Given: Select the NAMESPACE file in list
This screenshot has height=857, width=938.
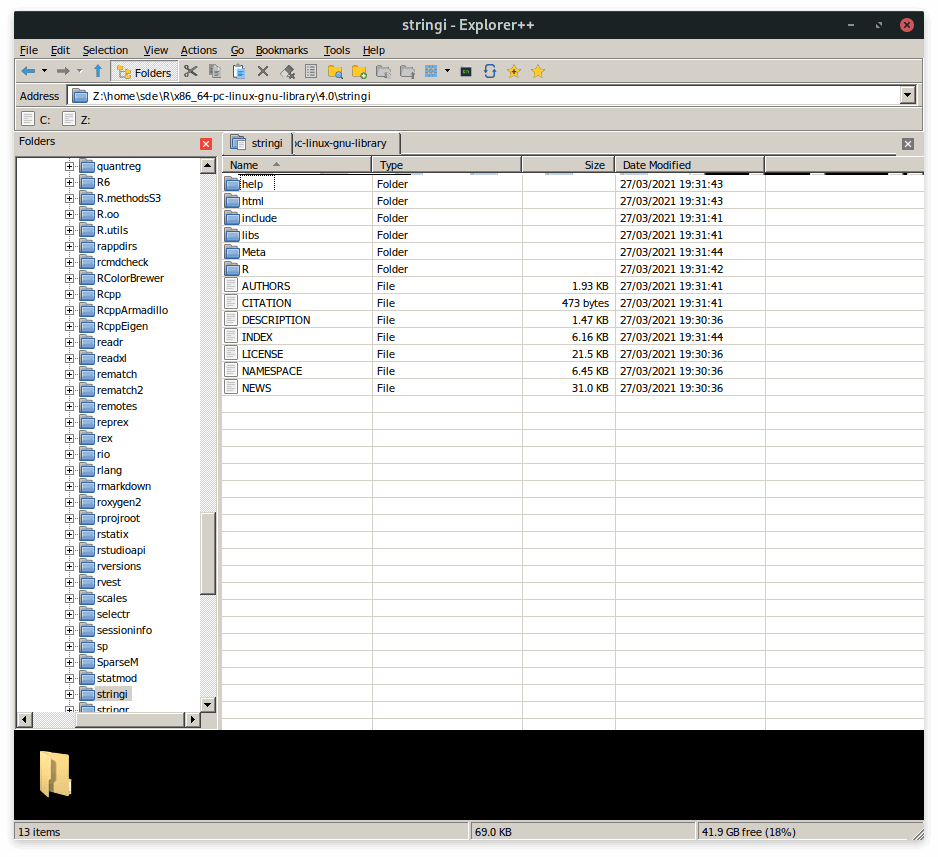Looking at the screenshot, I should pos(272,371).
